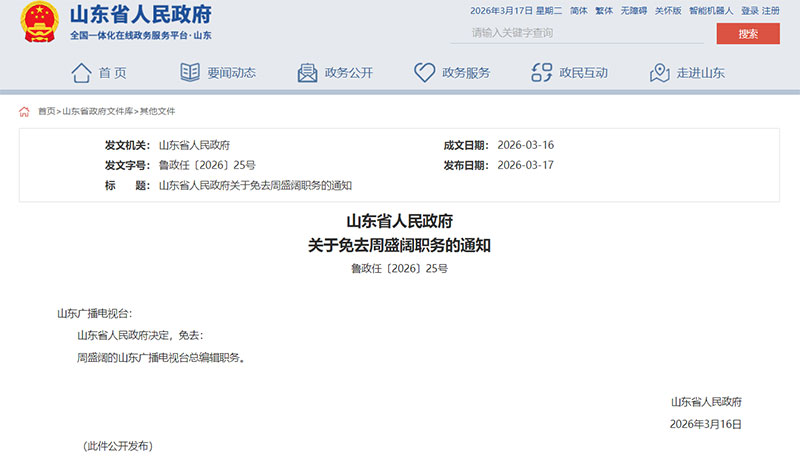Click the house icon beside 首页
Viewport: 800px width, 456px height.
(81, 72)
